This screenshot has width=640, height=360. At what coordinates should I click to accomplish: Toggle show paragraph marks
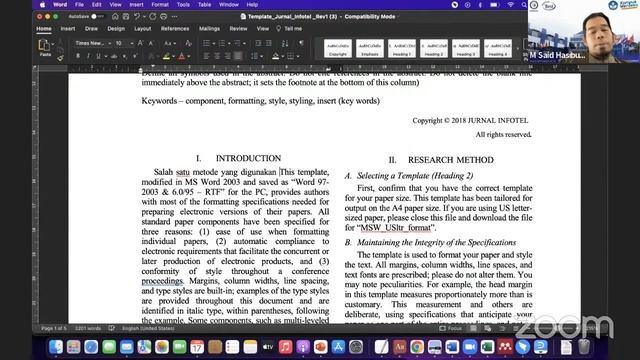[x=301, y=43]
